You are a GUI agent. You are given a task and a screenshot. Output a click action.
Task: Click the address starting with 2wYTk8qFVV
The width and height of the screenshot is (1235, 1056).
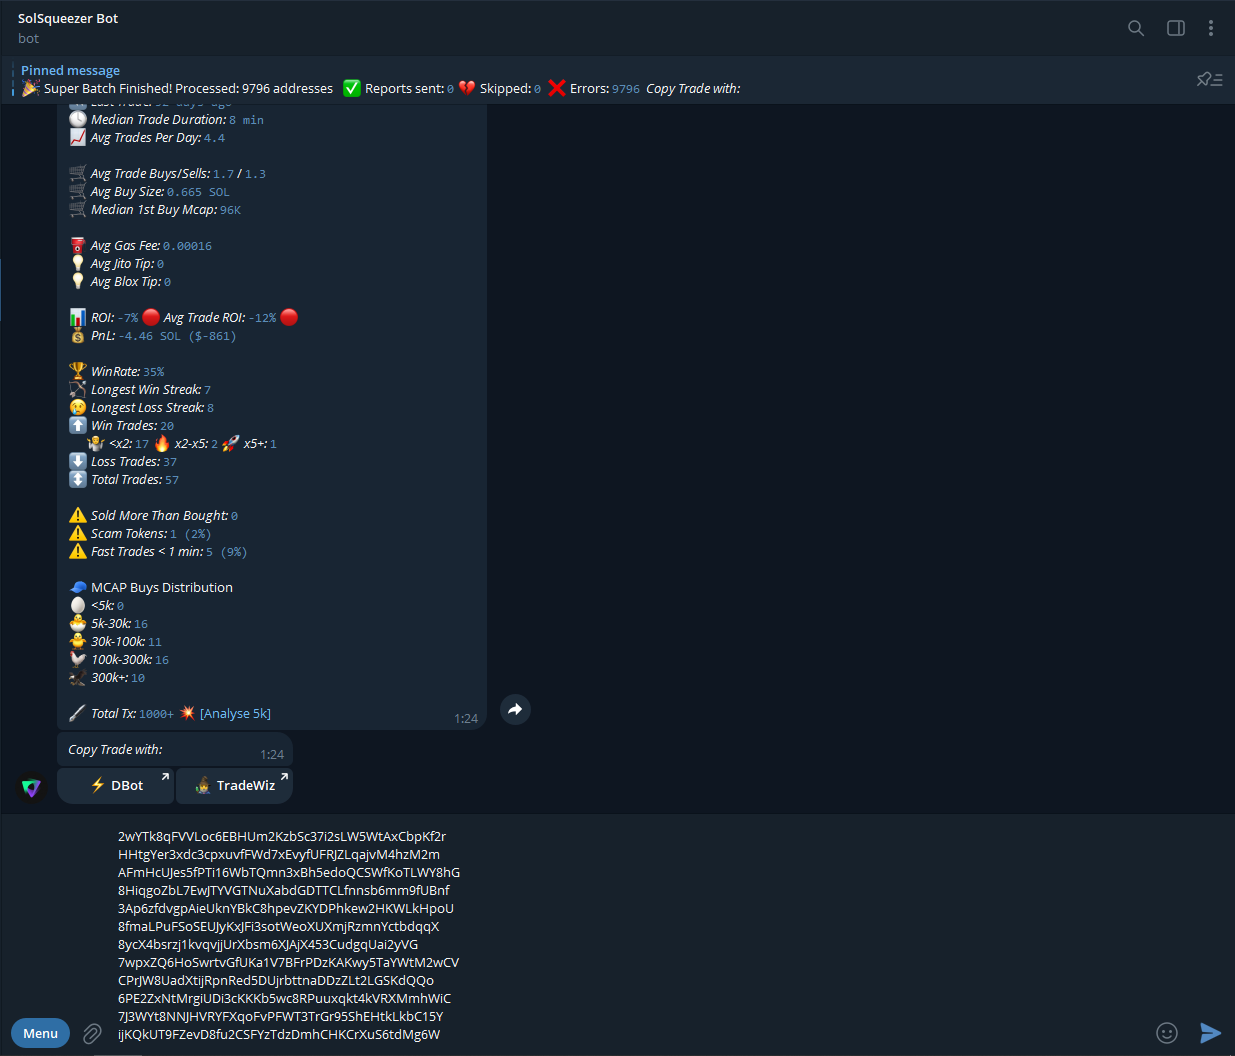[282, 836]
